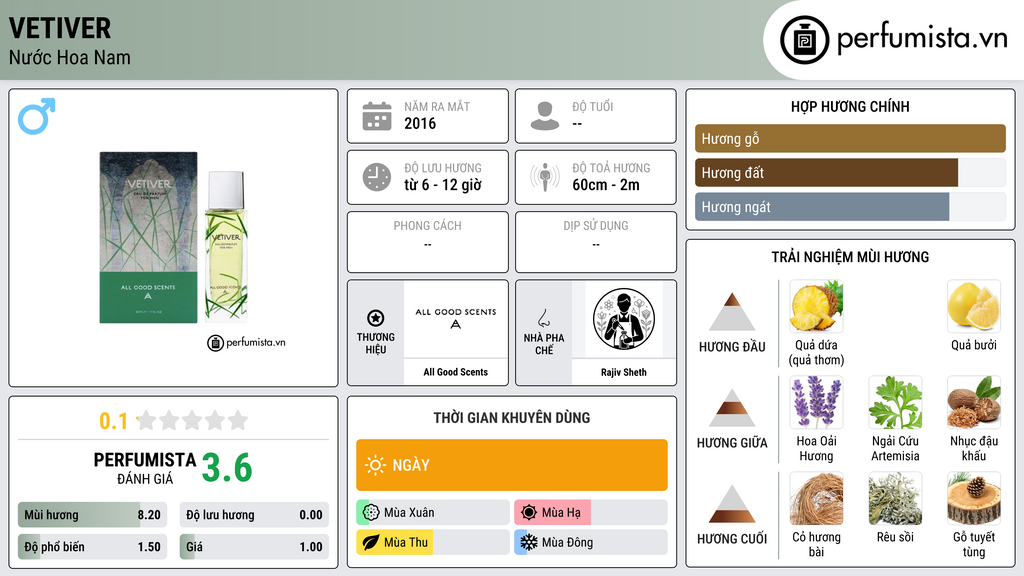Open the All Good Scents brand name link

[x=456, y=372]
